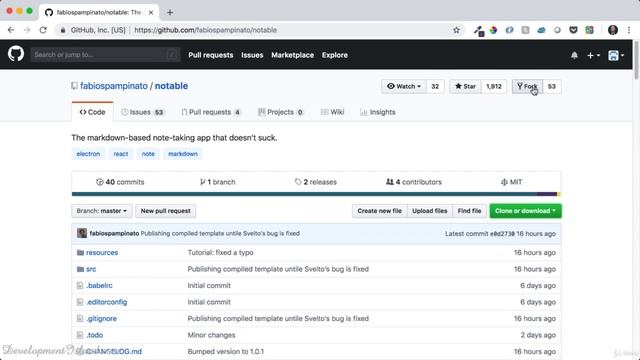Viewport: 640px width, 360px height.
Task: Go back with the browser back arrow
Action: [x=11, y=30]
